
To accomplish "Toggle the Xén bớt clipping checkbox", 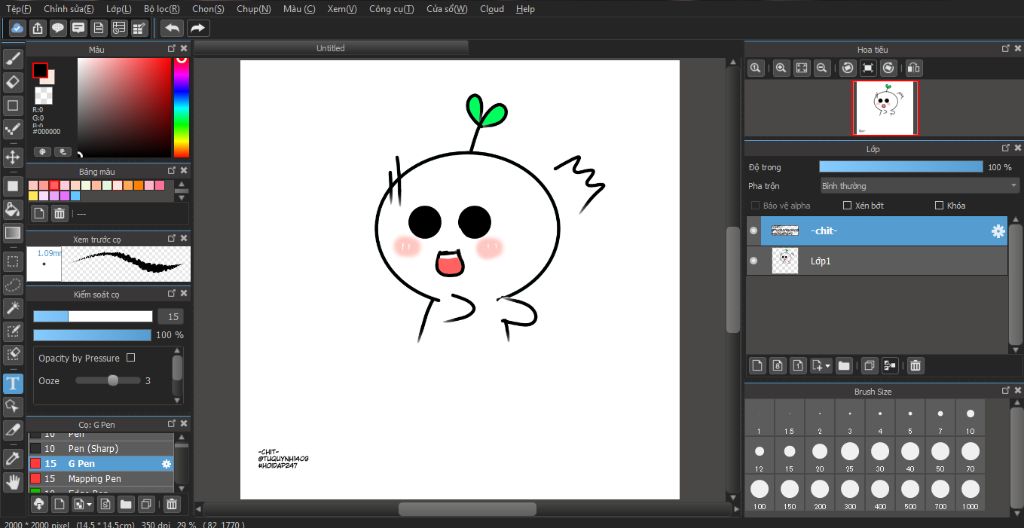I will point(848,205).
